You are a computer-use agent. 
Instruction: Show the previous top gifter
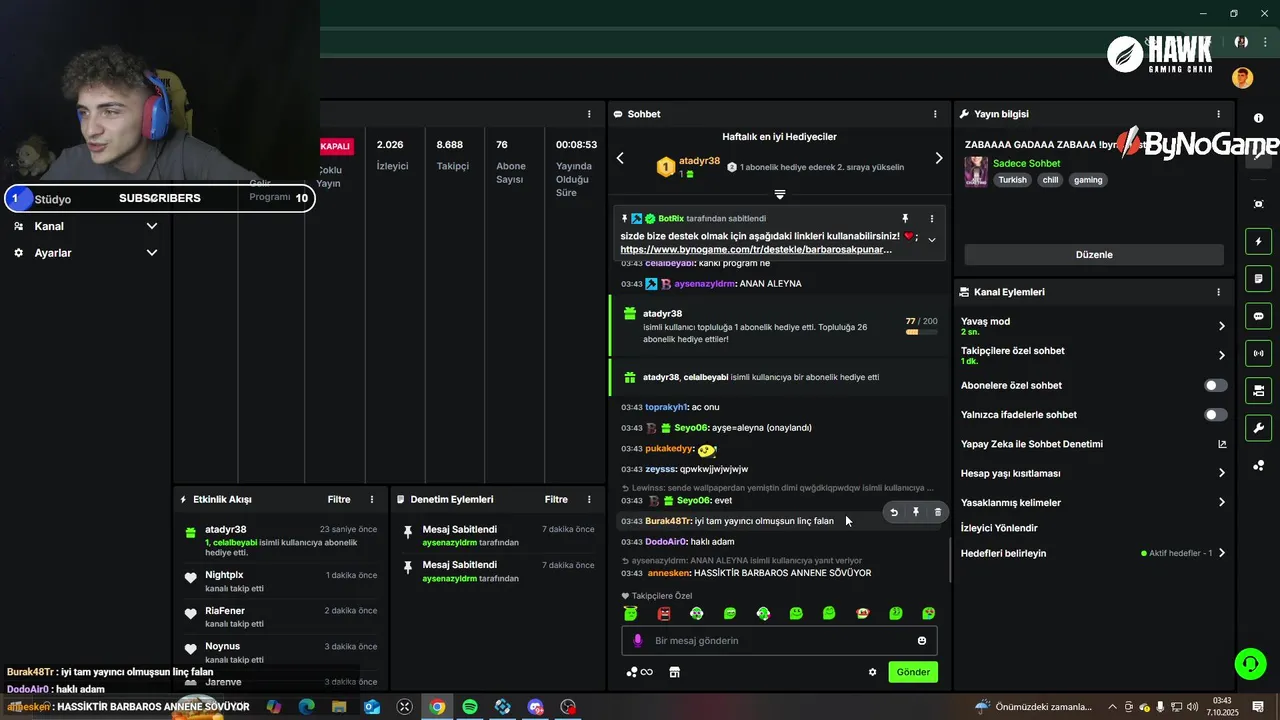[620, 158]
